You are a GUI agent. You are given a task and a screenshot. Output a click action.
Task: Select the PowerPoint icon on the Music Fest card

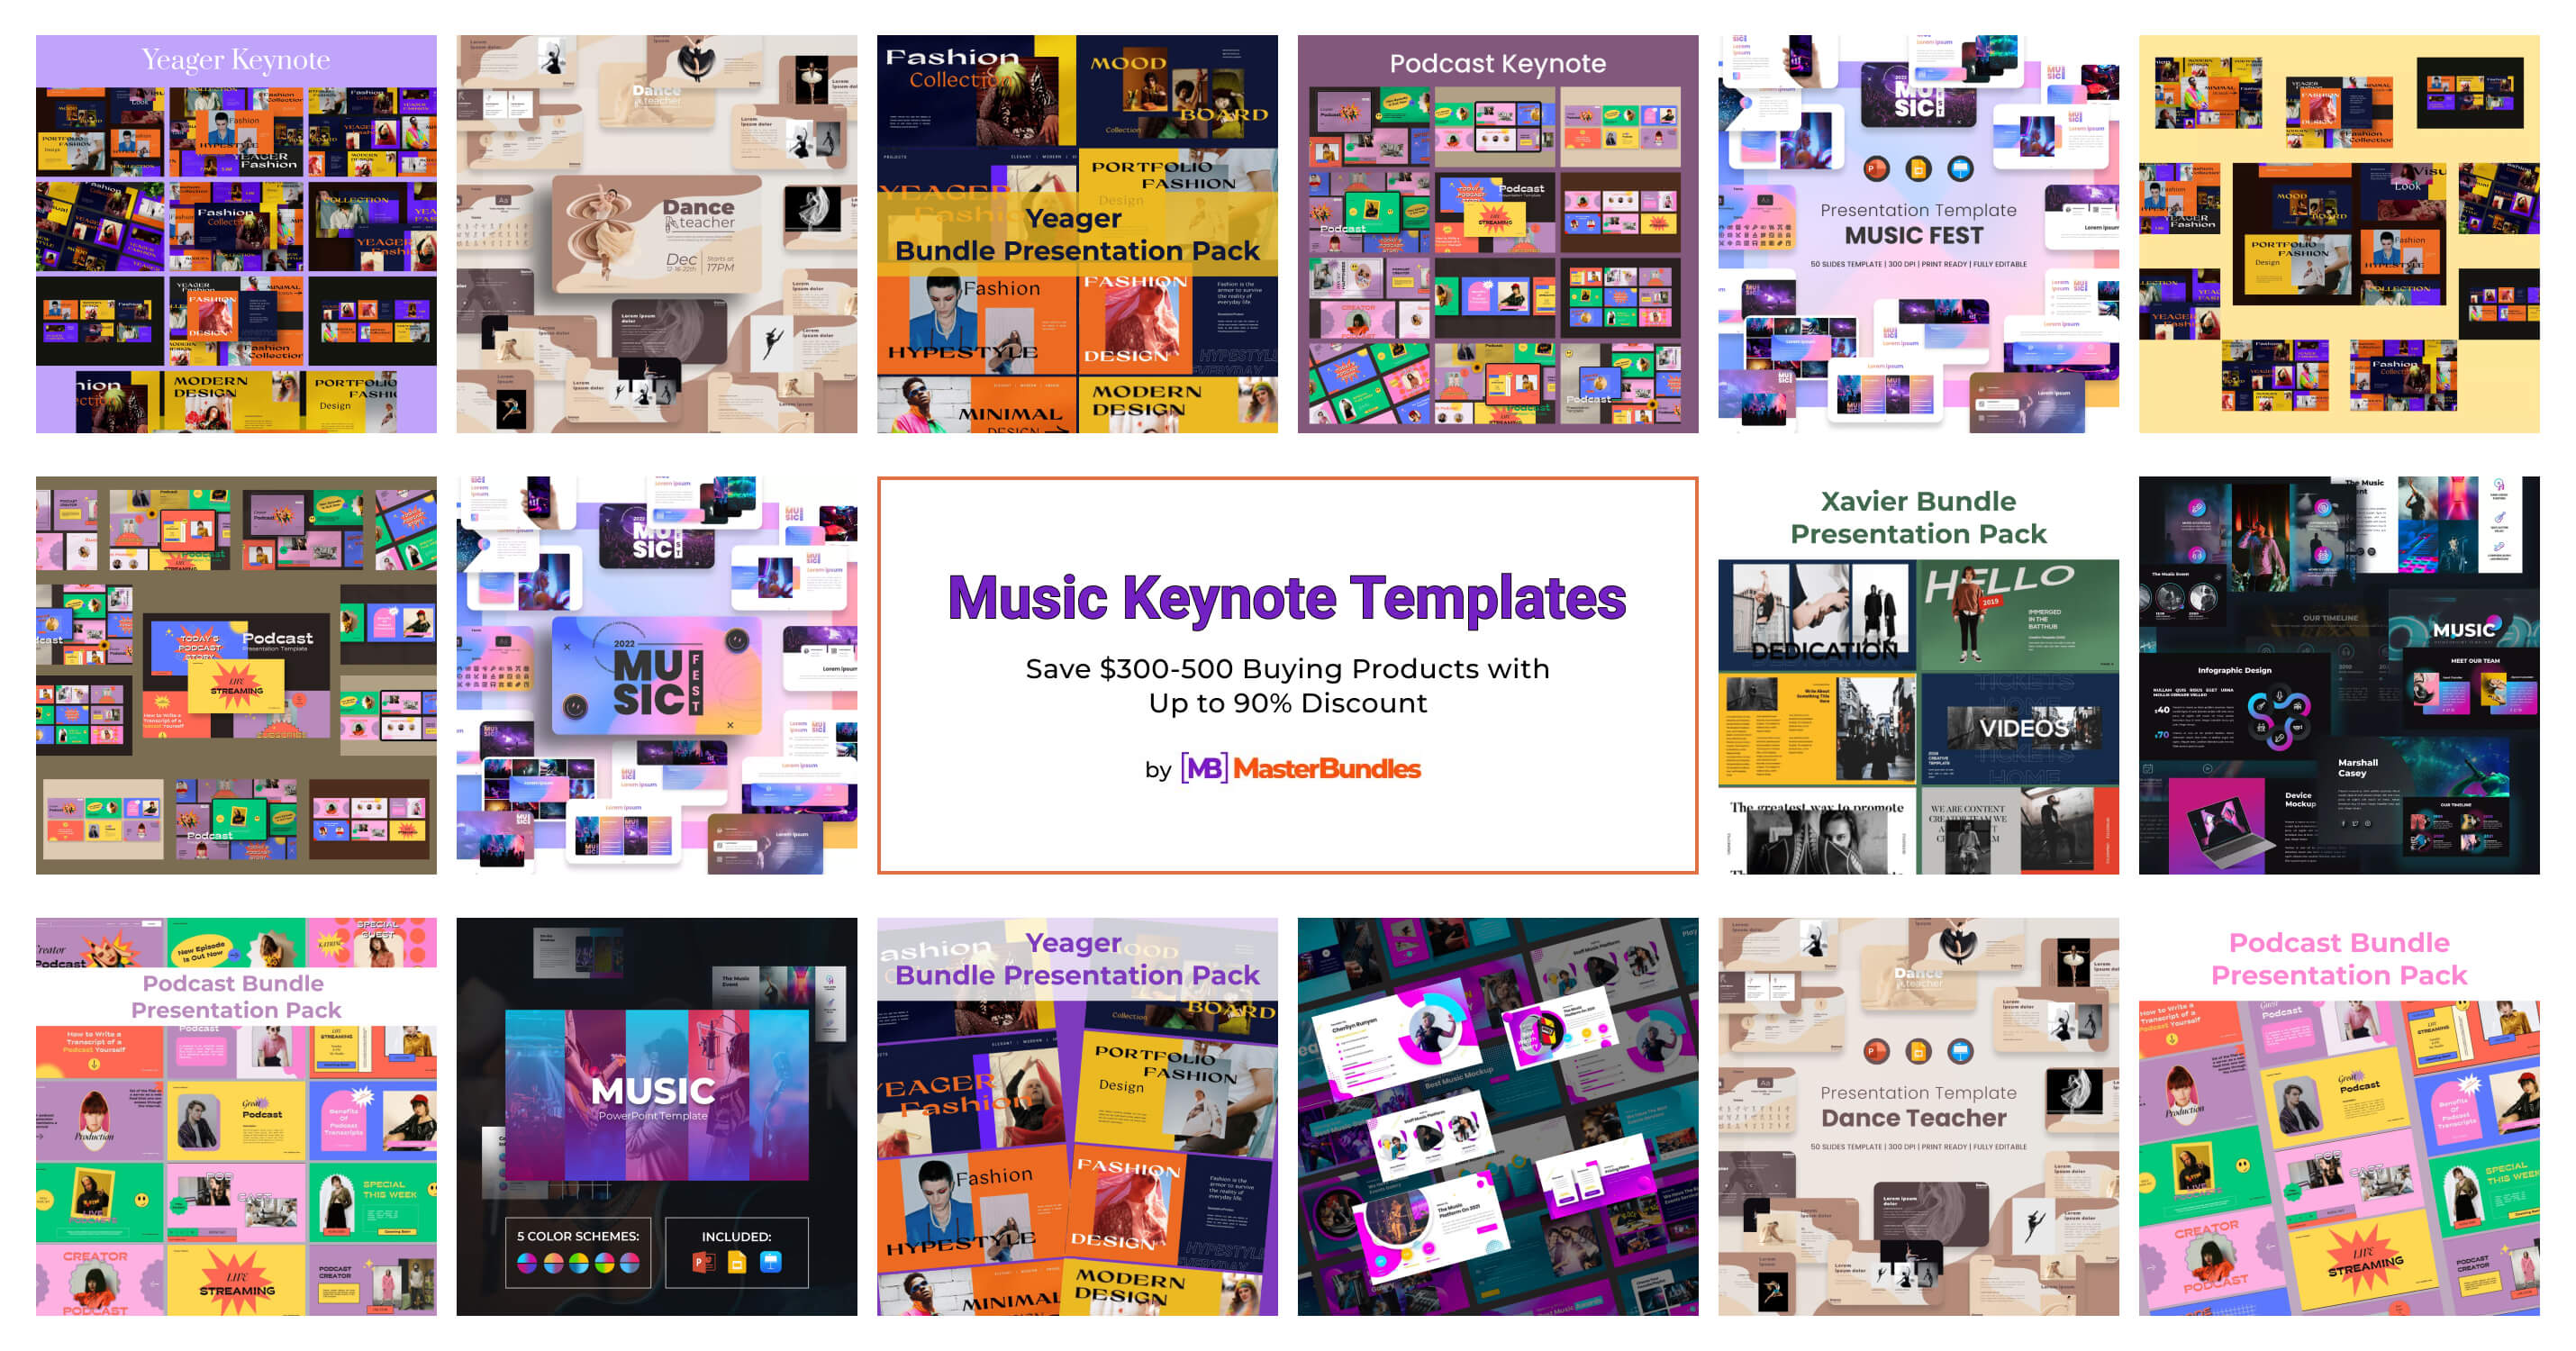coord(1877,170)
